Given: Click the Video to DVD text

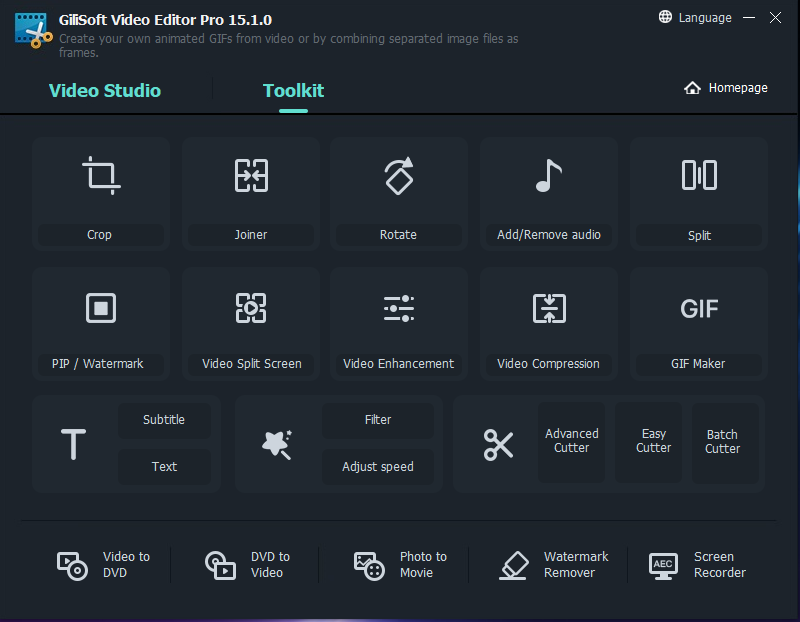Looking at the screenshot, I should [x=127, y=564].
